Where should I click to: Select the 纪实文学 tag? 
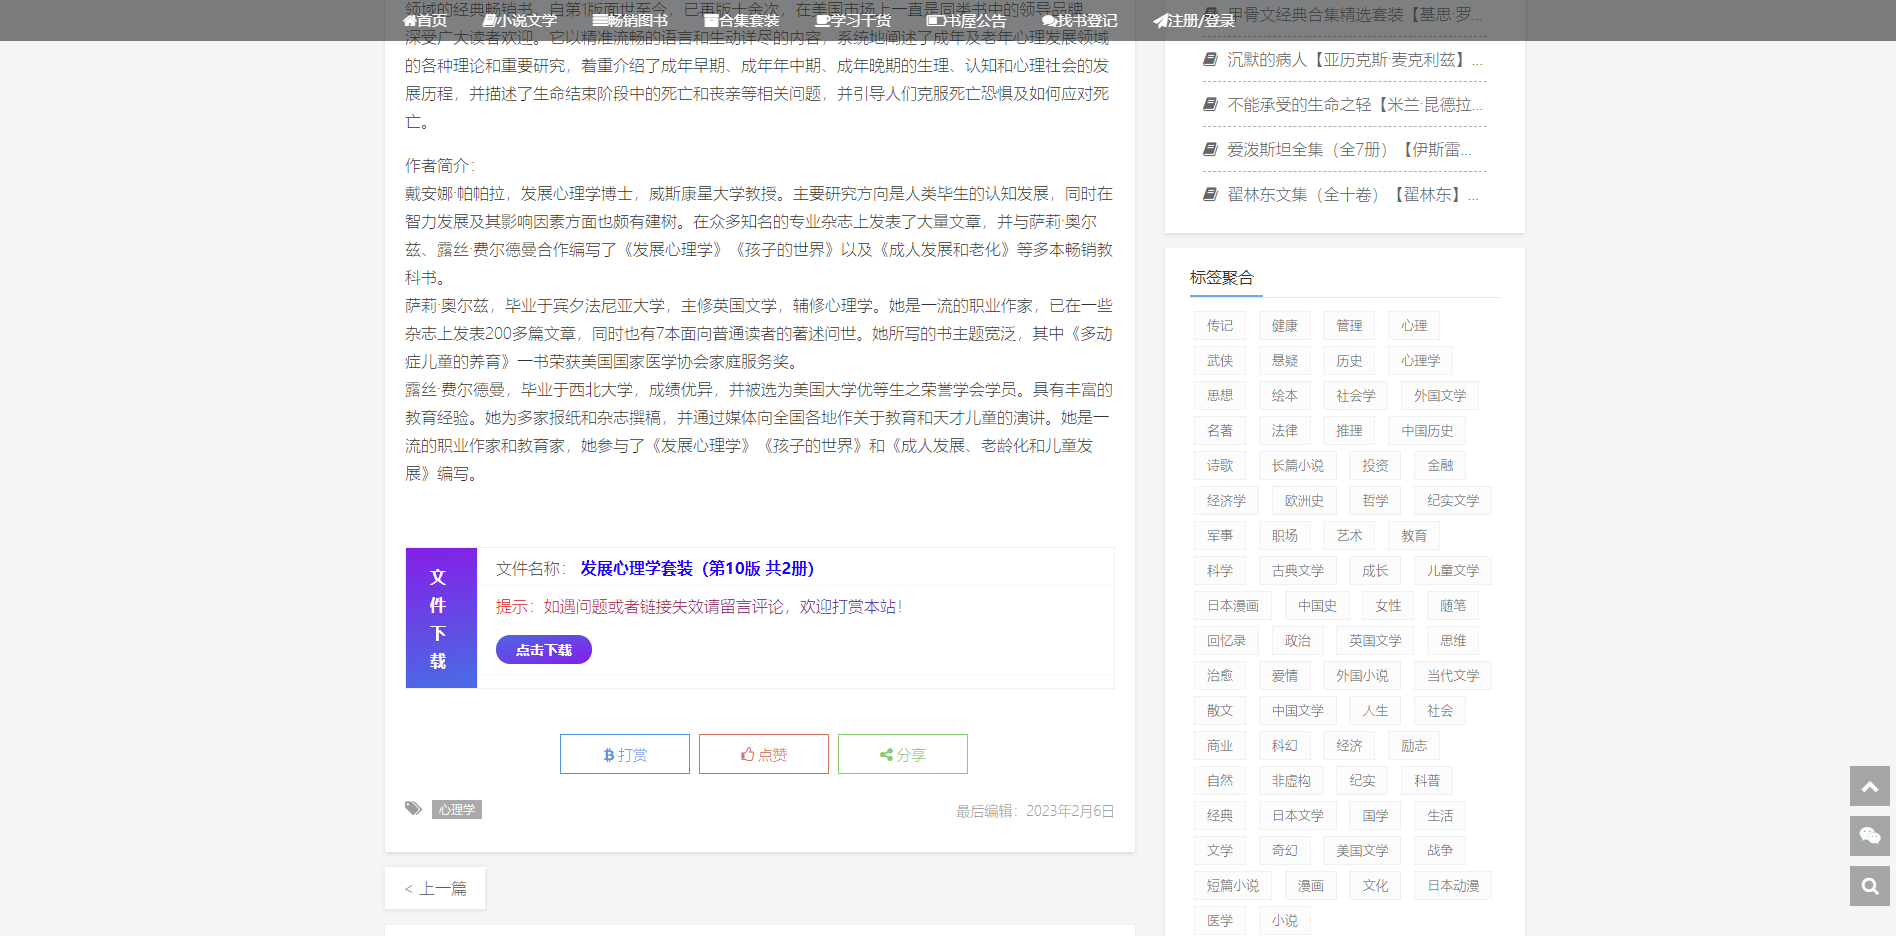(1453, 501)
